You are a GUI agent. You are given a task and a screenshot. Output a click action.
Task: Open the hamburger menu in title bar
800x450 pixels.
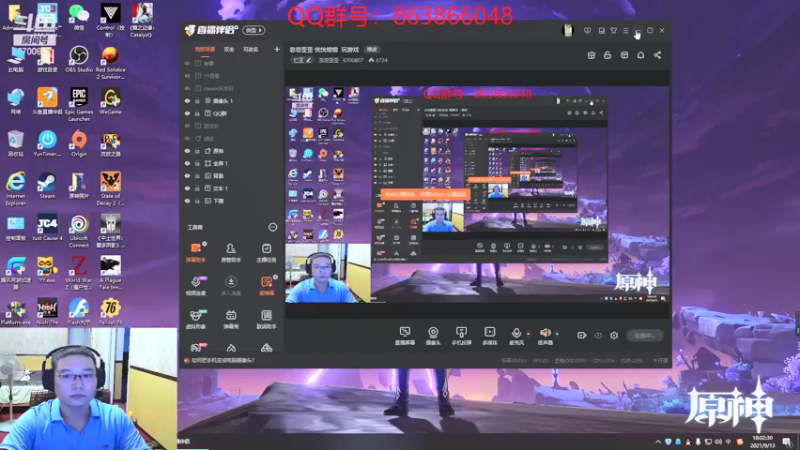tap(626, 31)
